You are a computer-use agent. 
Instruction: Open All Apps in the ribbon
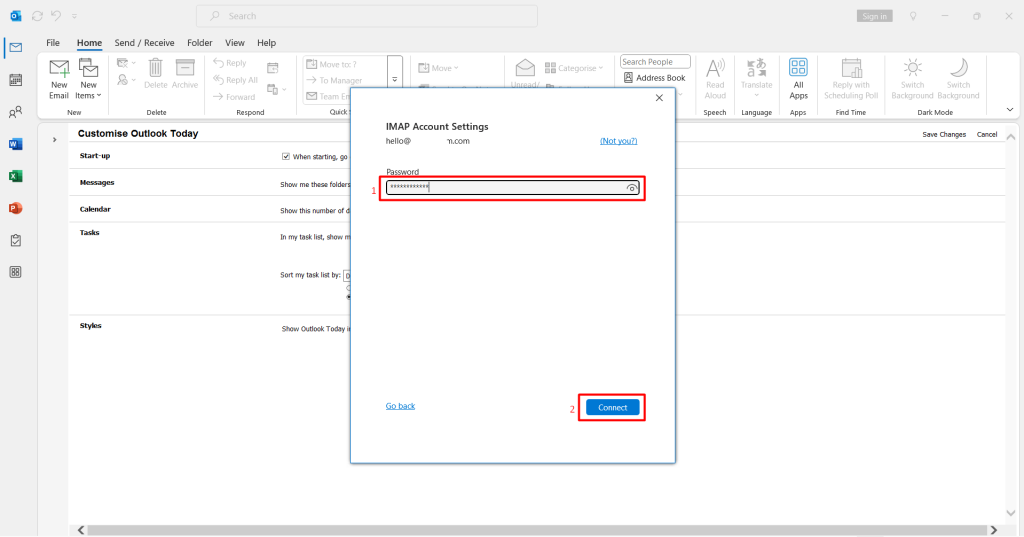tap(798, 79)
